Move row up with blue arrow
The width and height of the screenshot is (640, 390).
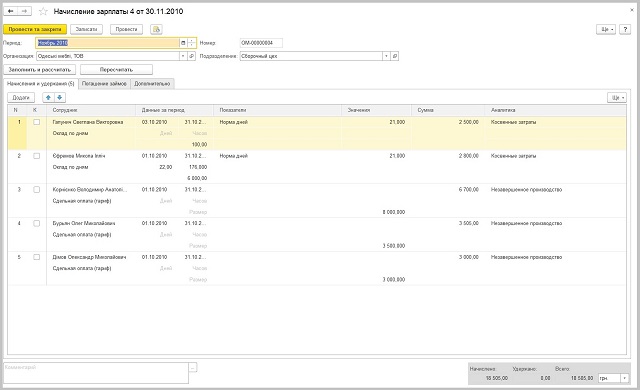click(48, 98)
